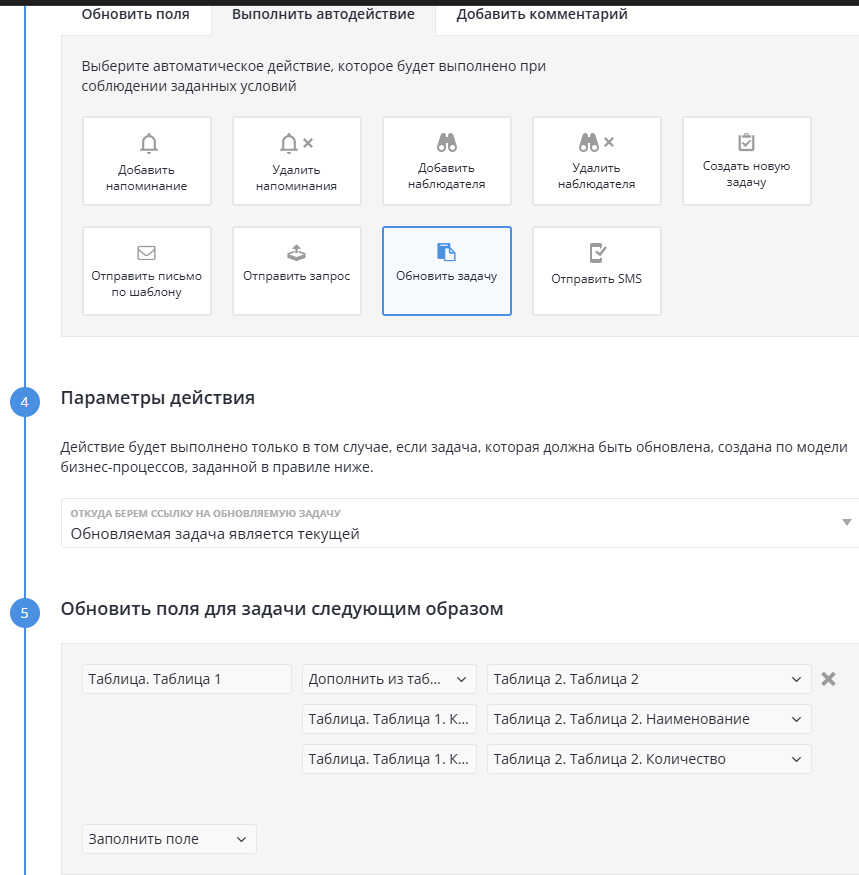The image size is (859, 875).
Task: Click the Delete reminders bell icon tile
Action: point(296,161)
